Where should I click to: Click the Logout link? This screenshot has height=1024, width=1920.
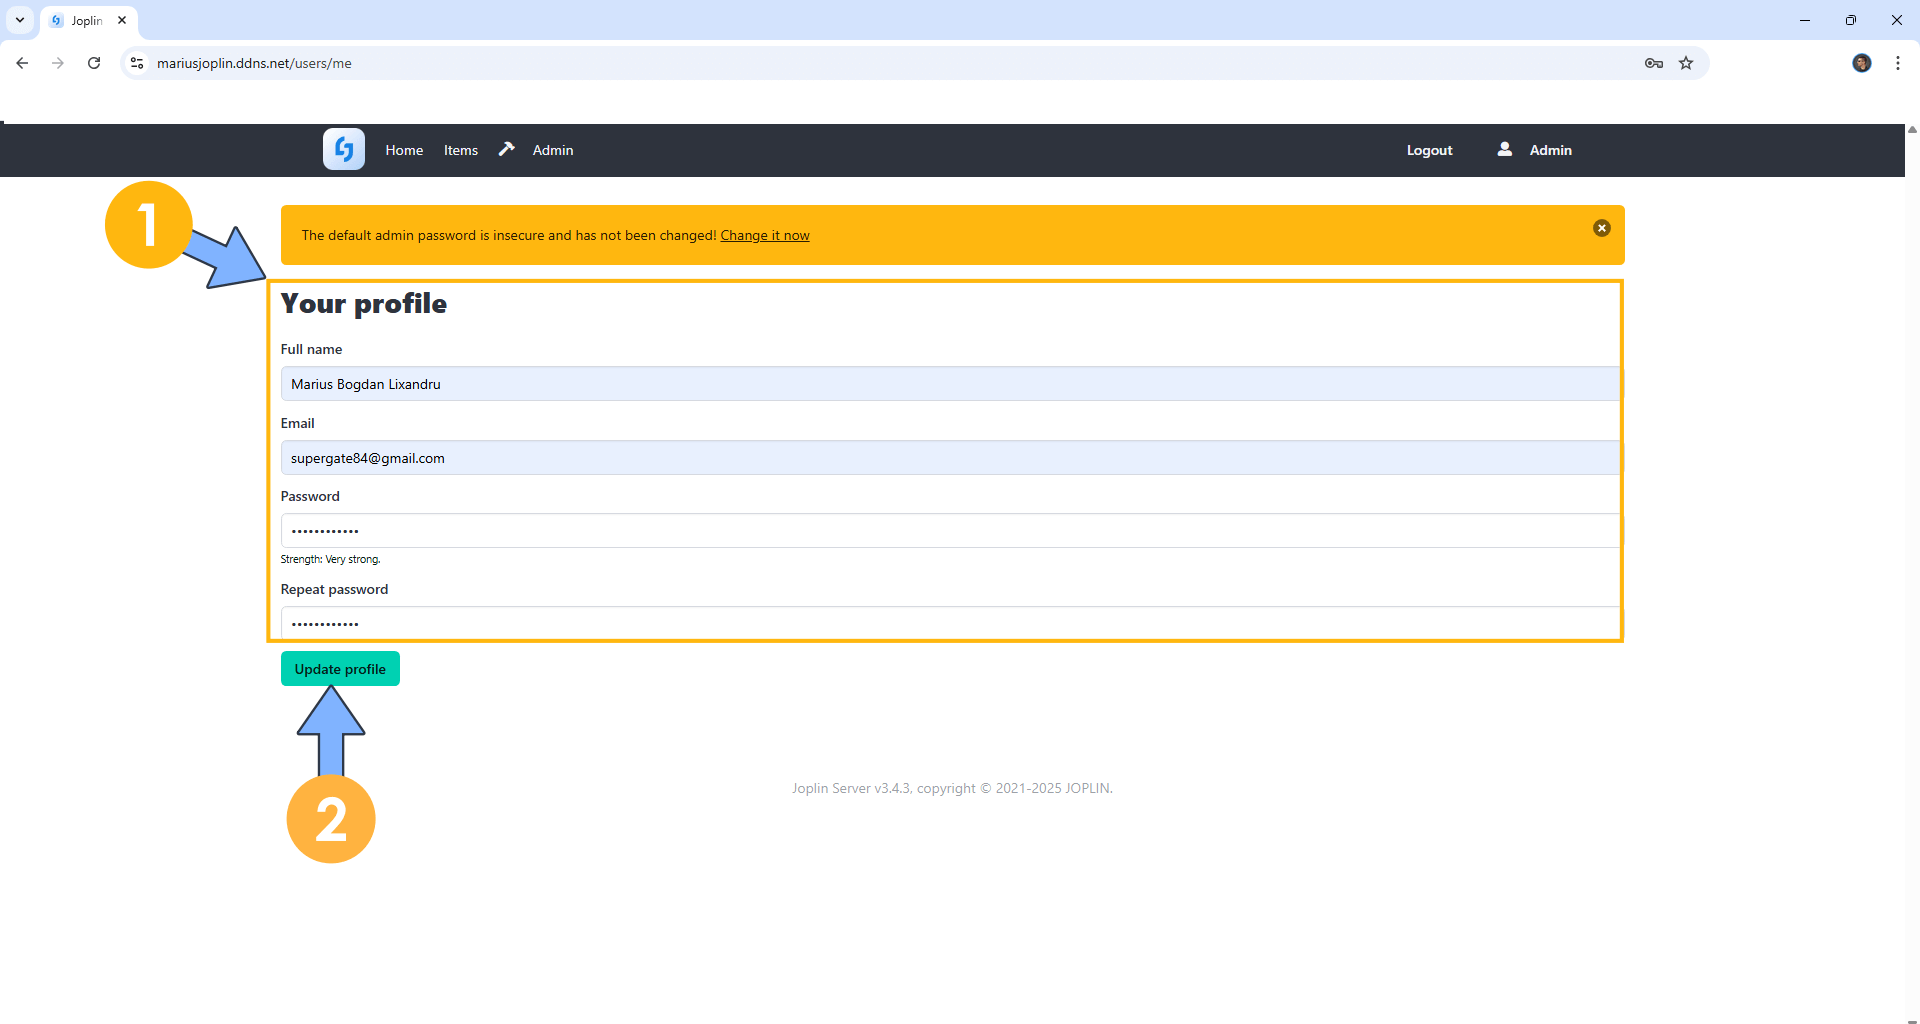[x=1429, y=150]
